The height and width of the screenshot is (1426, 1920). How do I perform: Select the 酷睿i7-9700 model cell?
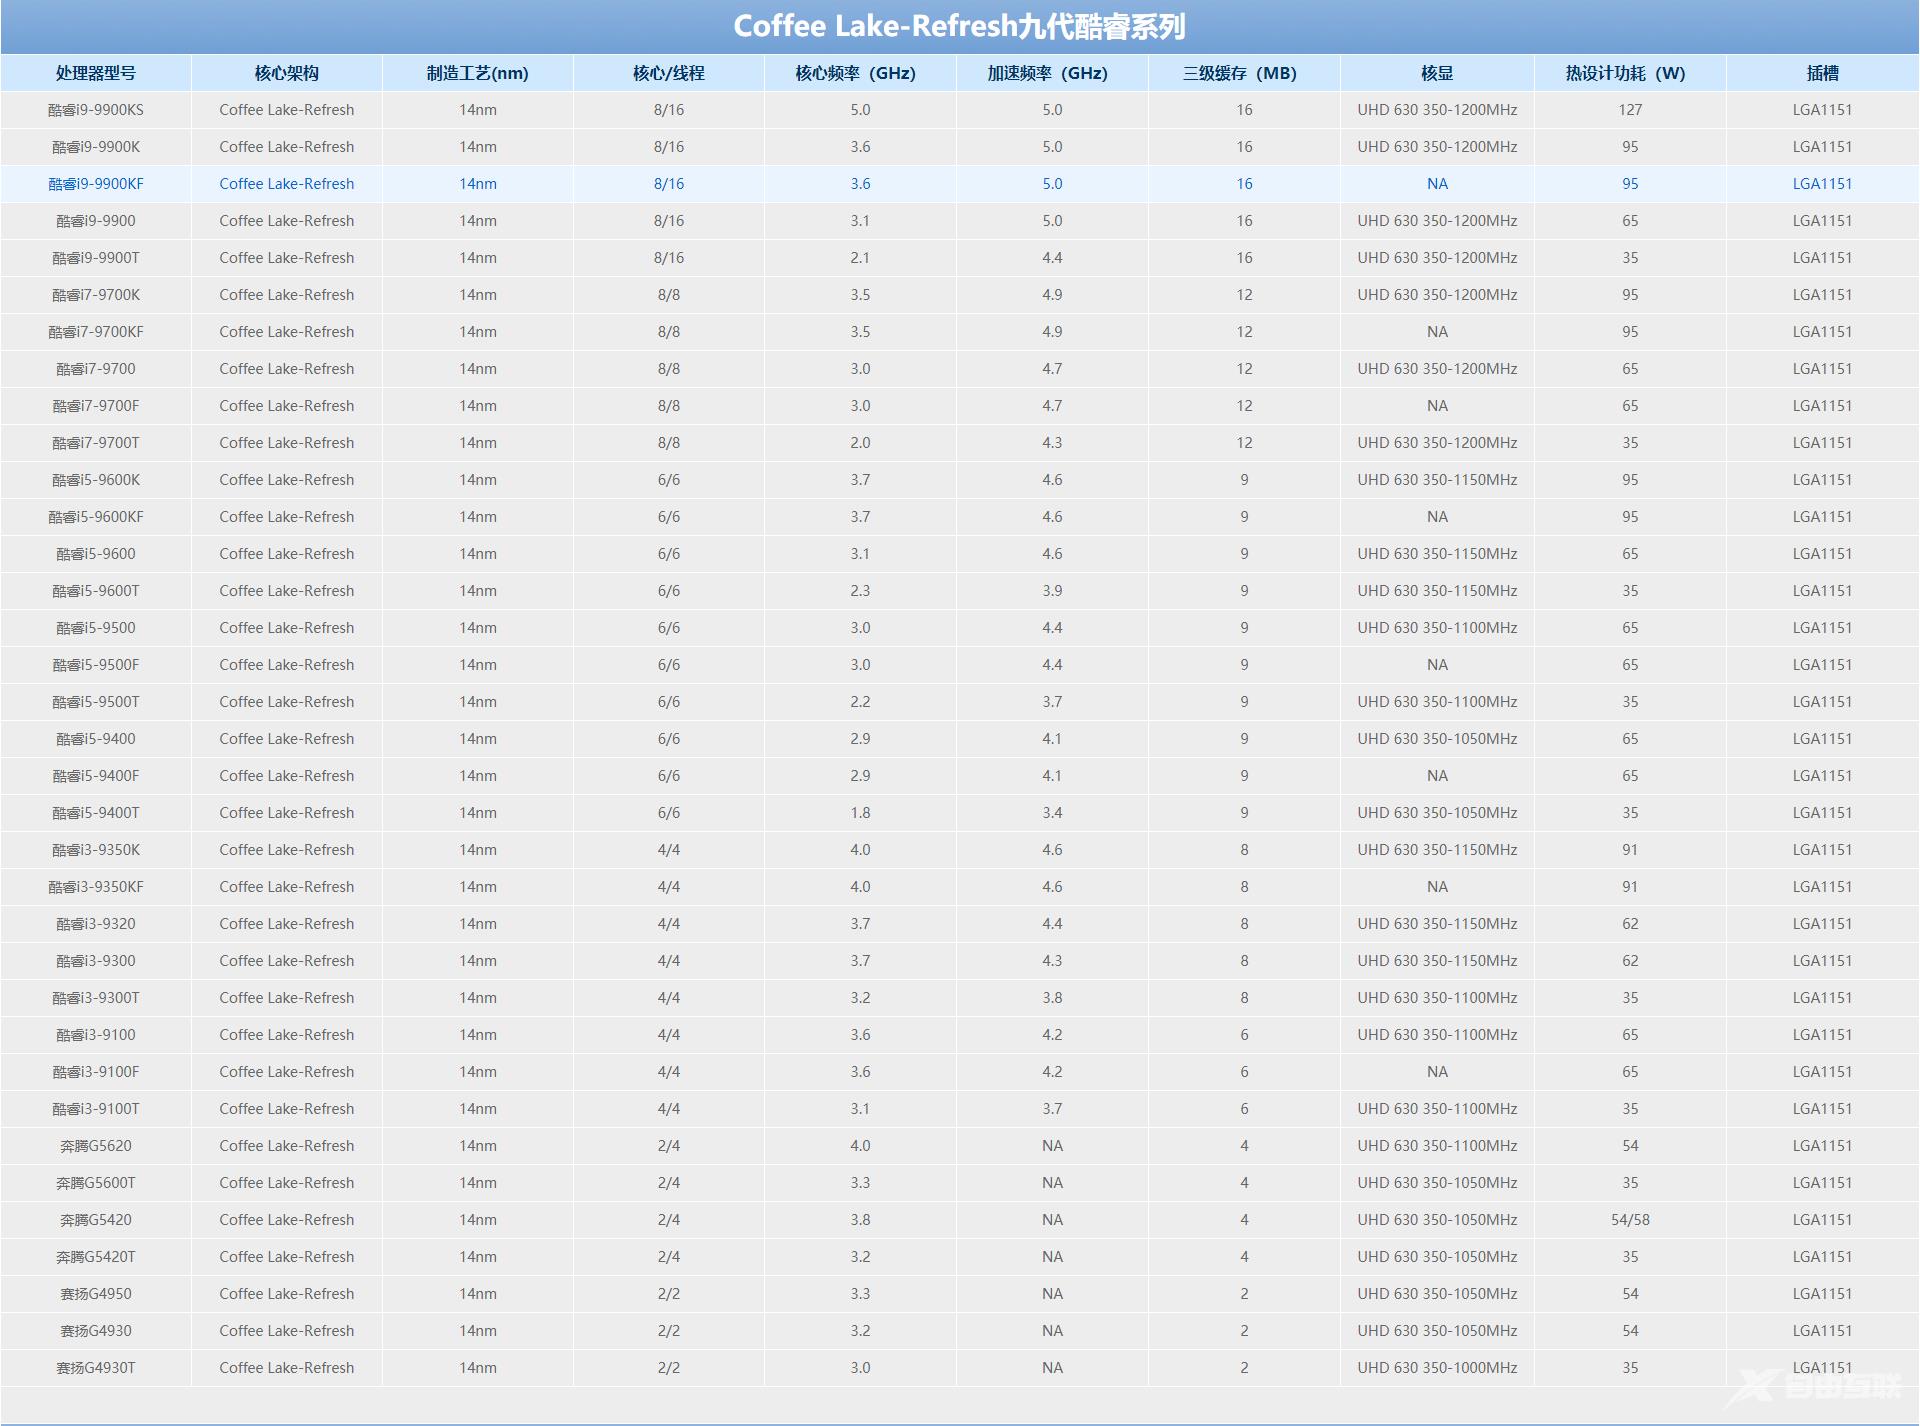tap(96, 369)
